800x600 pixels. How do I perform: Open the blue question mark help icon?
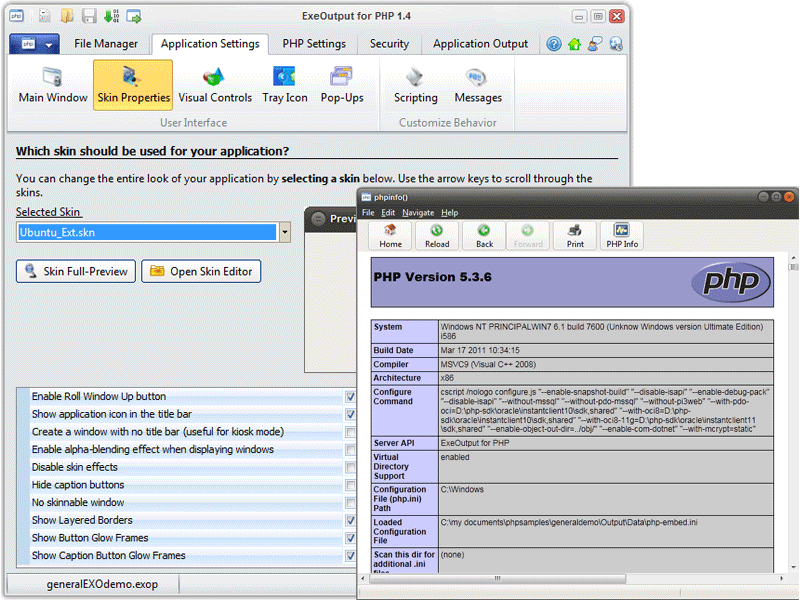(x=554, y=44)
